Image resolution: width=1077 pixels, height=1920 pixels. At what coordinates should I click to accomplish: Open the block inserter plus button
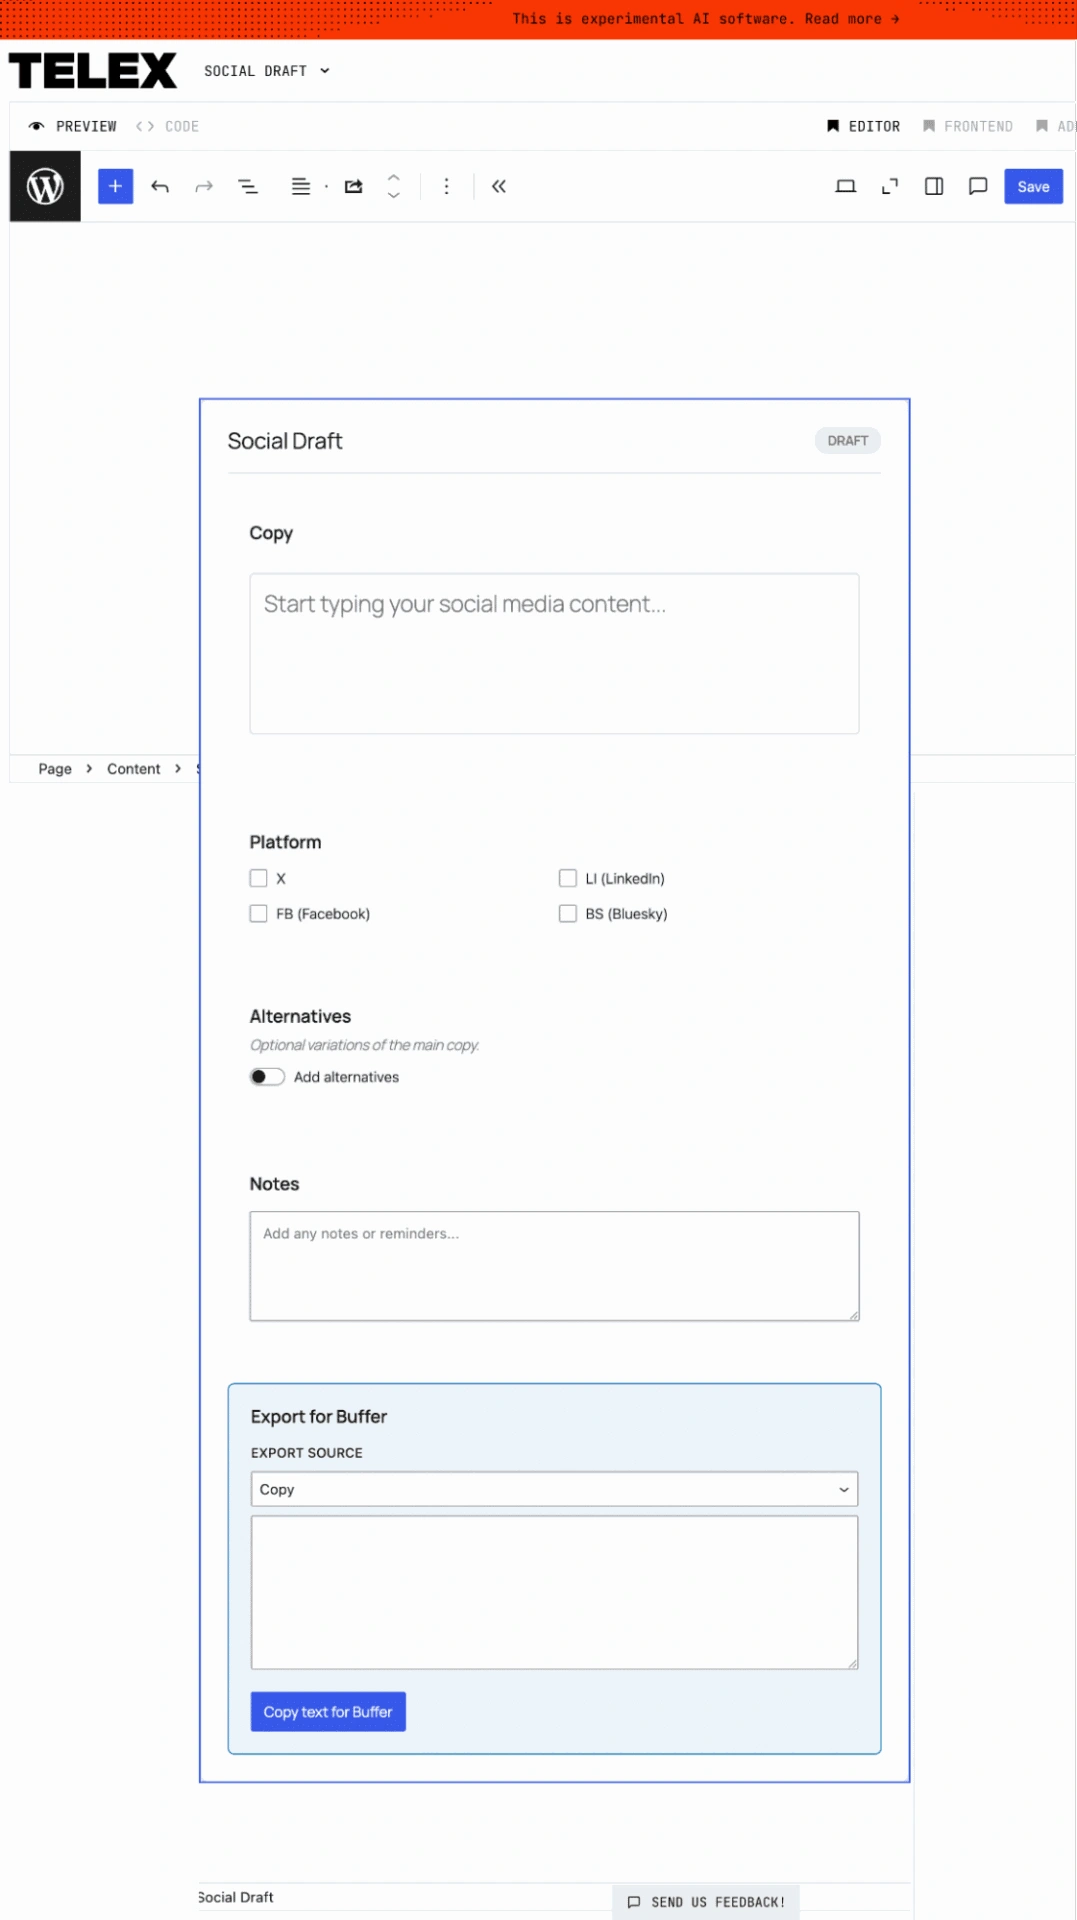115,186
